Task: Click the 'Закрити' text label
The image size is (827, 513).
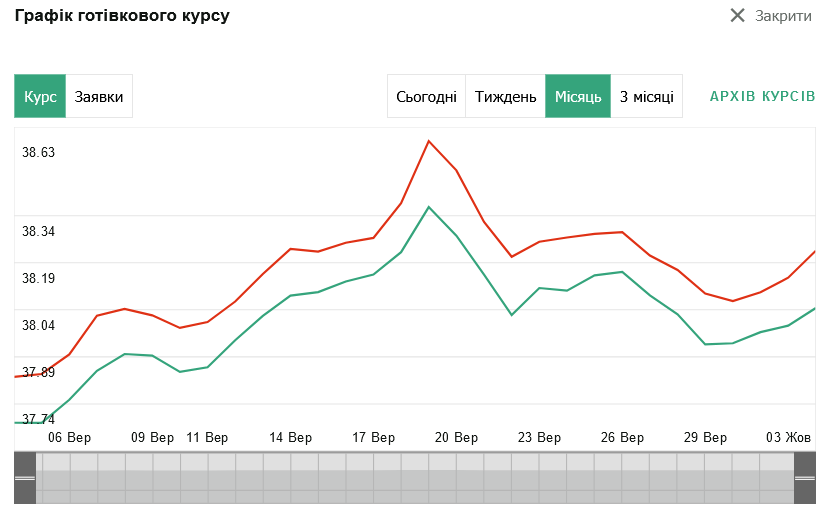Action: [x=783, y=16]
